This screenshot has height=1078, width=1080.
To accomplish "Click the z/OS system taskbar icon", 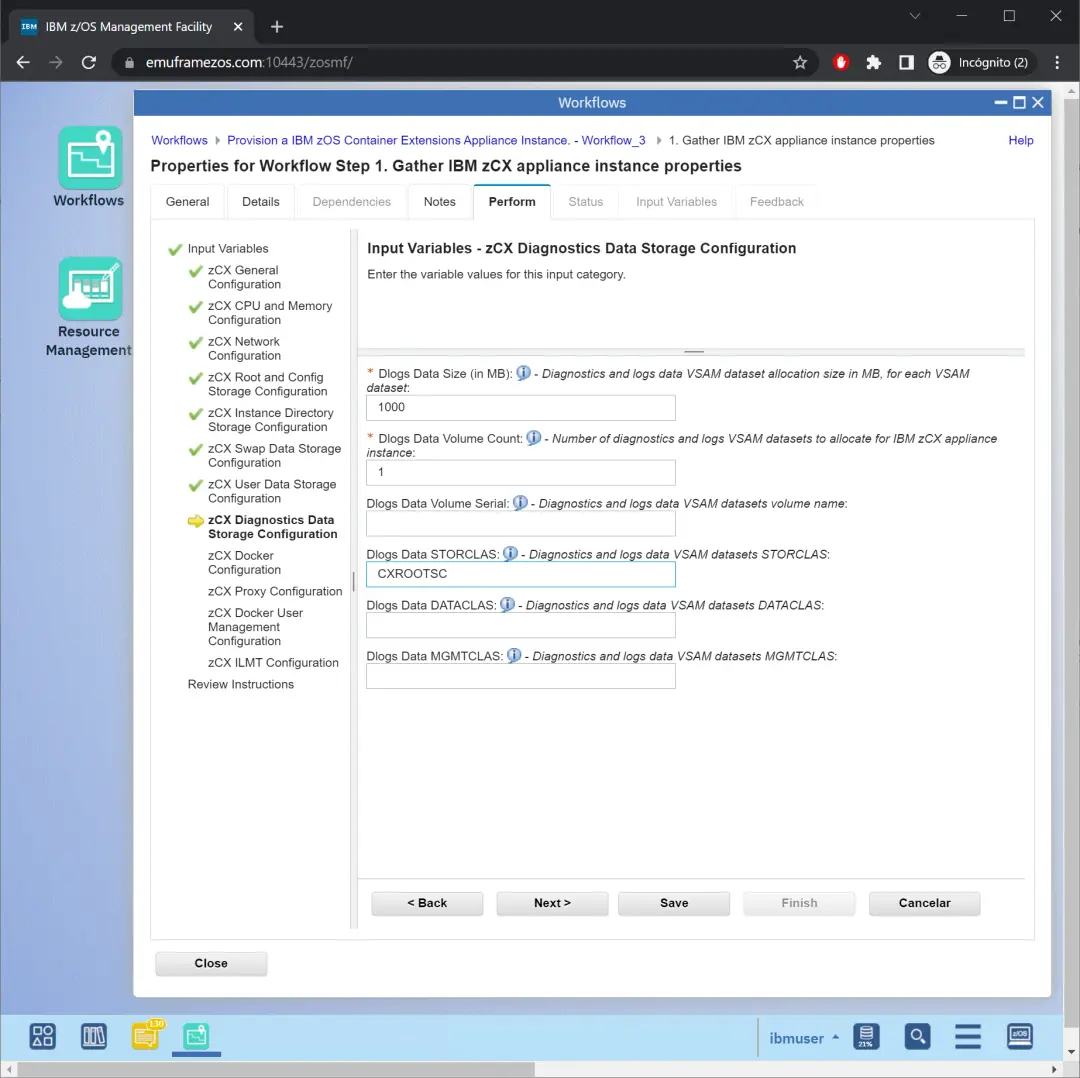I will point(1019,1036).
